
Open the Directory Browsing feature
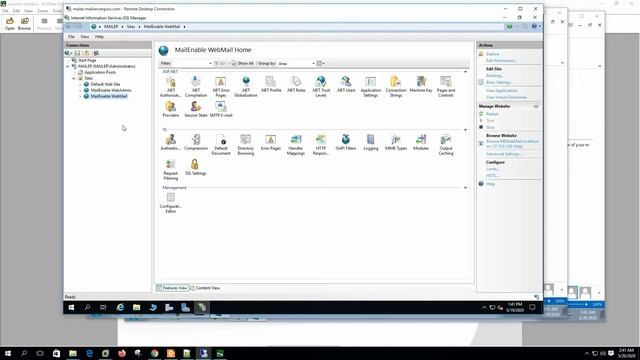click(x=246, y=144)
